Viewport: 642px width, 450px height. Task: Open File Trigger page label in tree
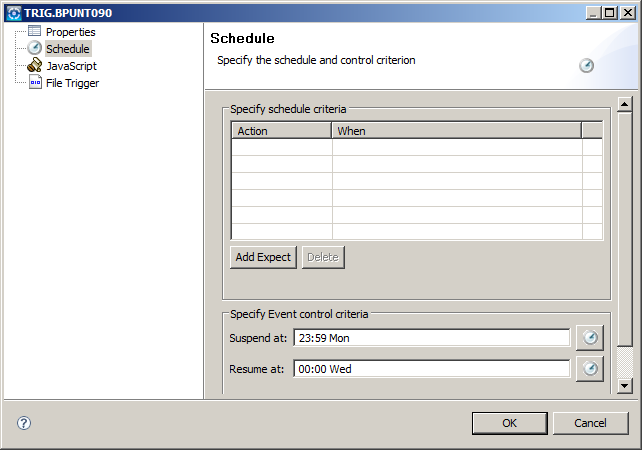[72, 83]
